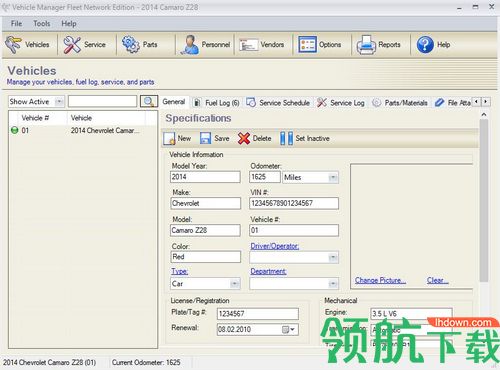Click the vehicle search text box
The width and height of the screenshot is (500, 370).
pyautogui.click(x=102, y=101)
